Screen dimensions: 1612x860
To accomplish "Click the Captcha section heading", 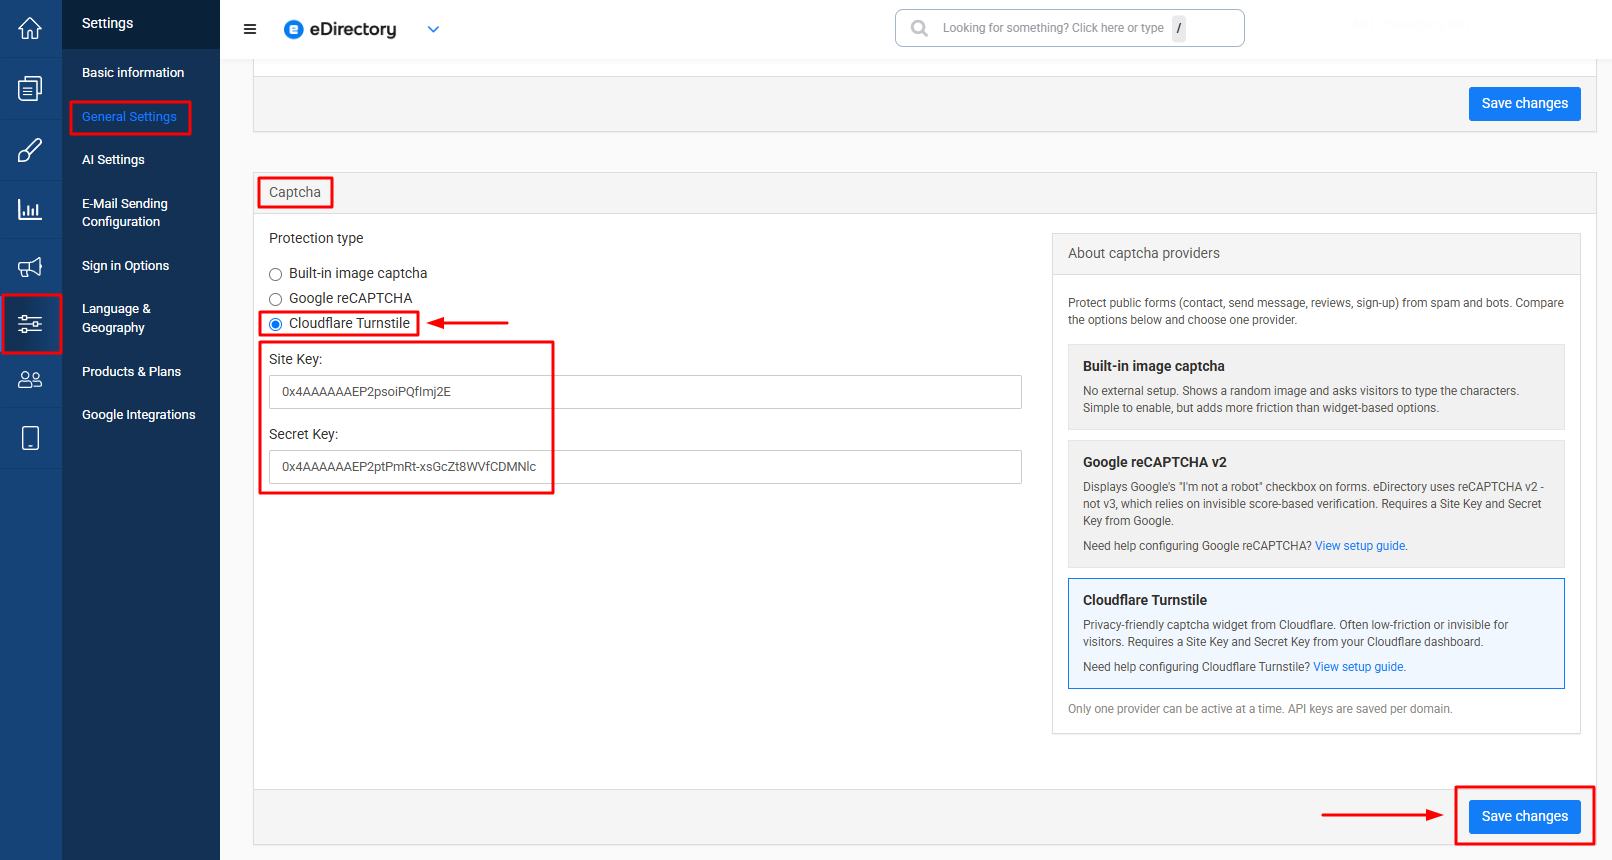I will (x=295, y=192).
